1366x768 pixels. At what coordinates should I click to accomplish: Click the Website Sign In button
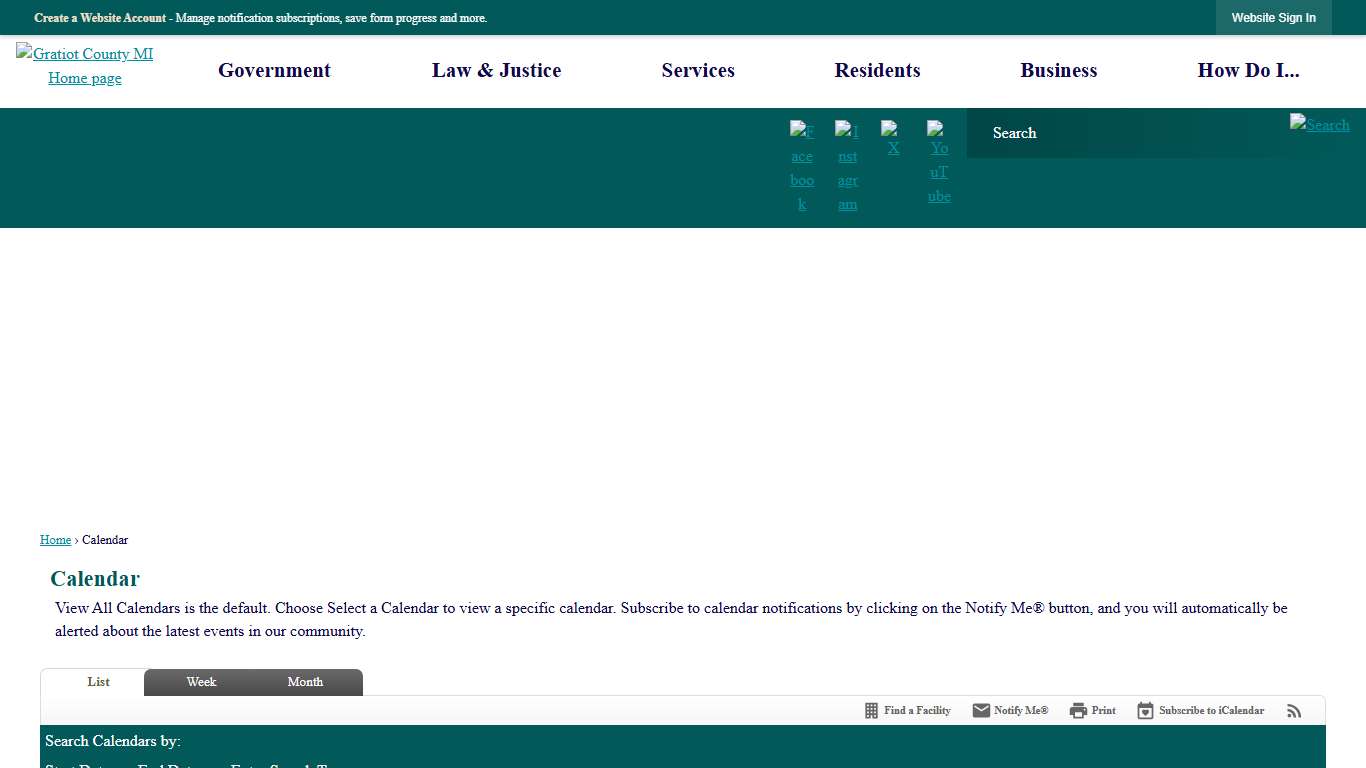1273,17
